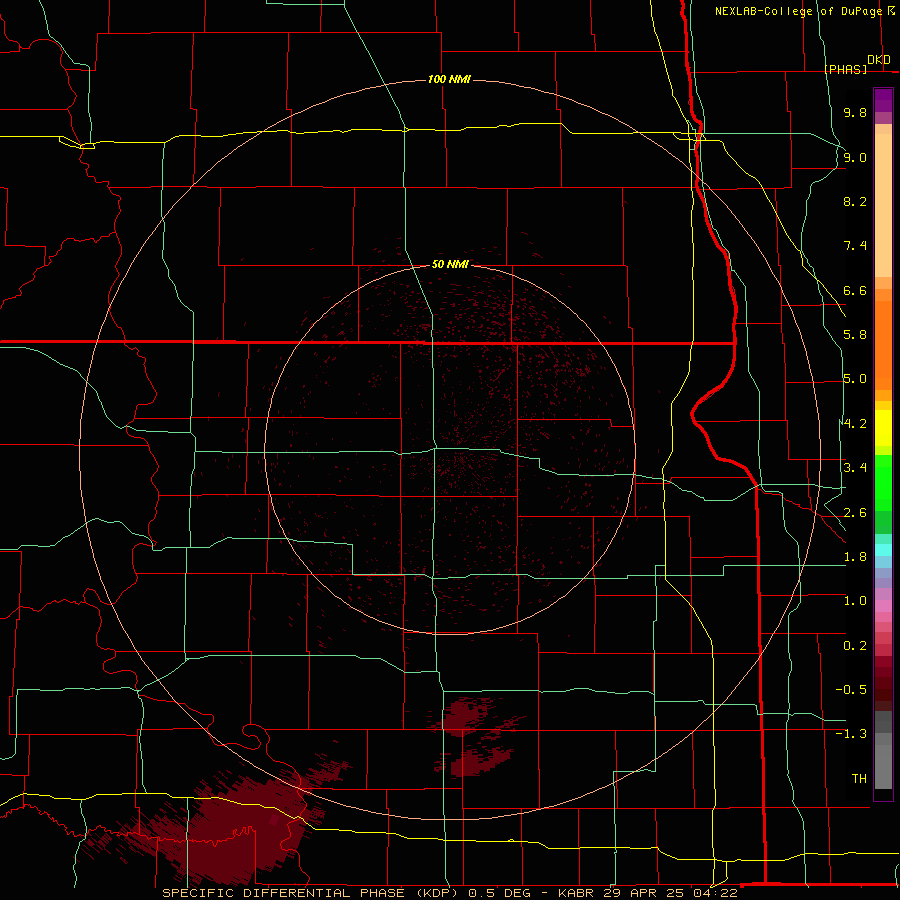The width and height of the screenshot is (900, 900).
Task: Select the 9.8 value on the color scale
Action: [x=855, y=112]
